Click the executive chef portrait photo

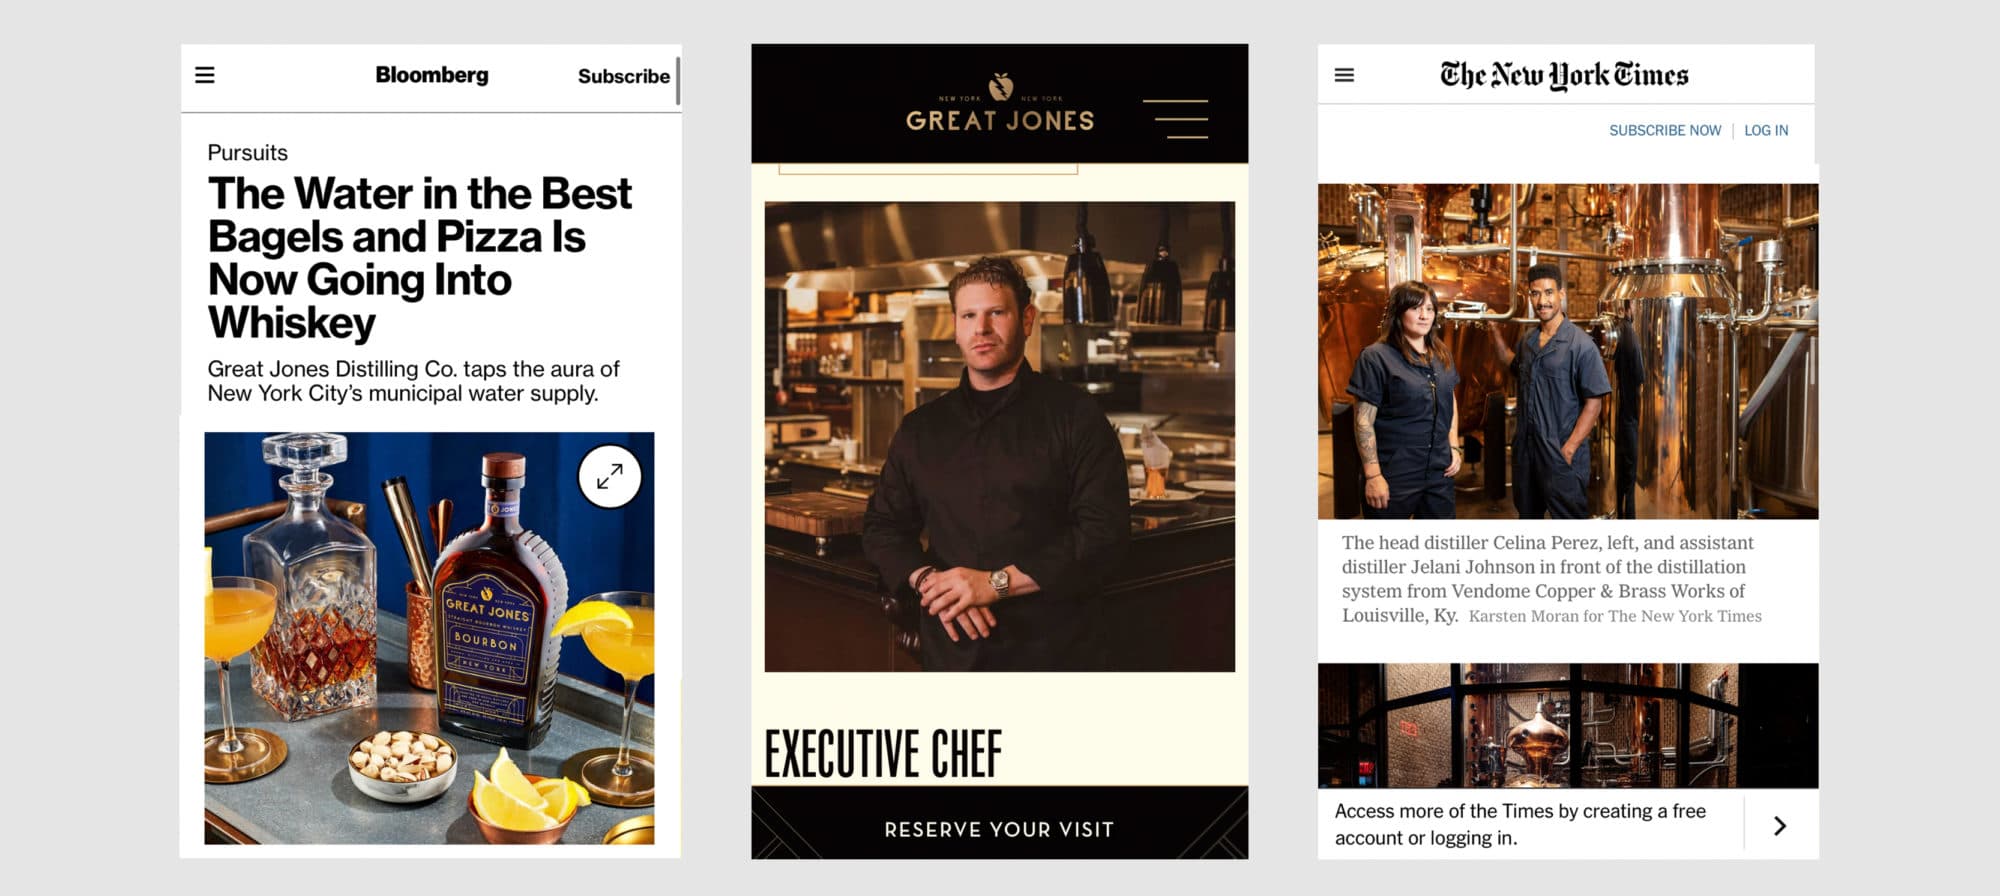(x=1000, y=436)
